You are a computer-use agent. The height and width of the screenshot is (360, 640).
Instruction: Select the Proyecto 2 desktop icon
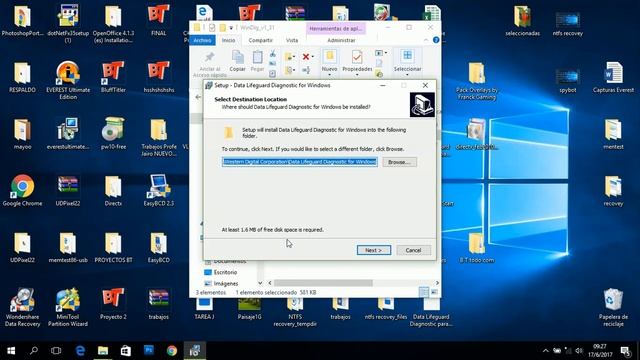[x=113, y=304]
